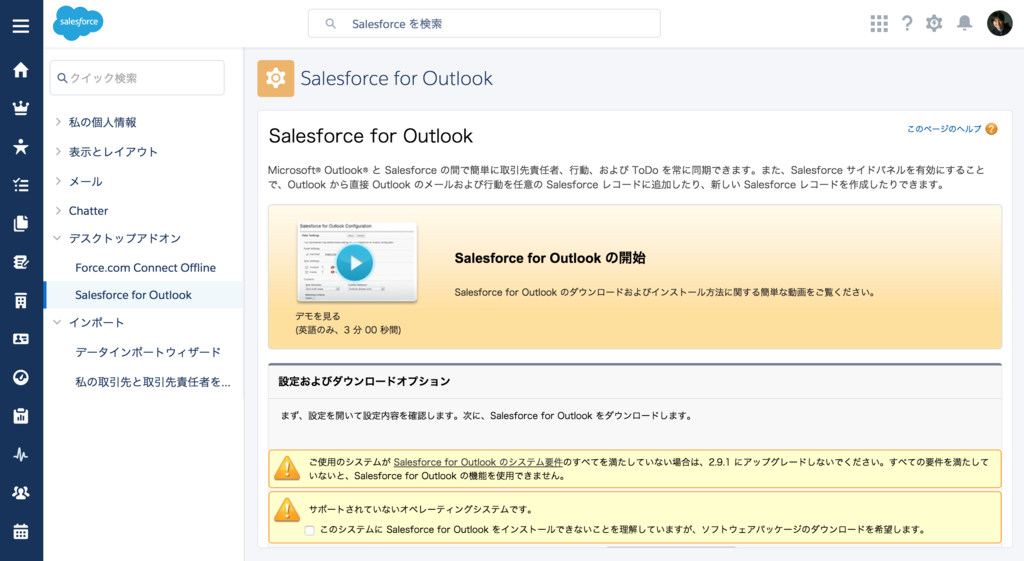Expand Chatter section
The width and height of the screenshot is (1024, 561).
(58, 210)
